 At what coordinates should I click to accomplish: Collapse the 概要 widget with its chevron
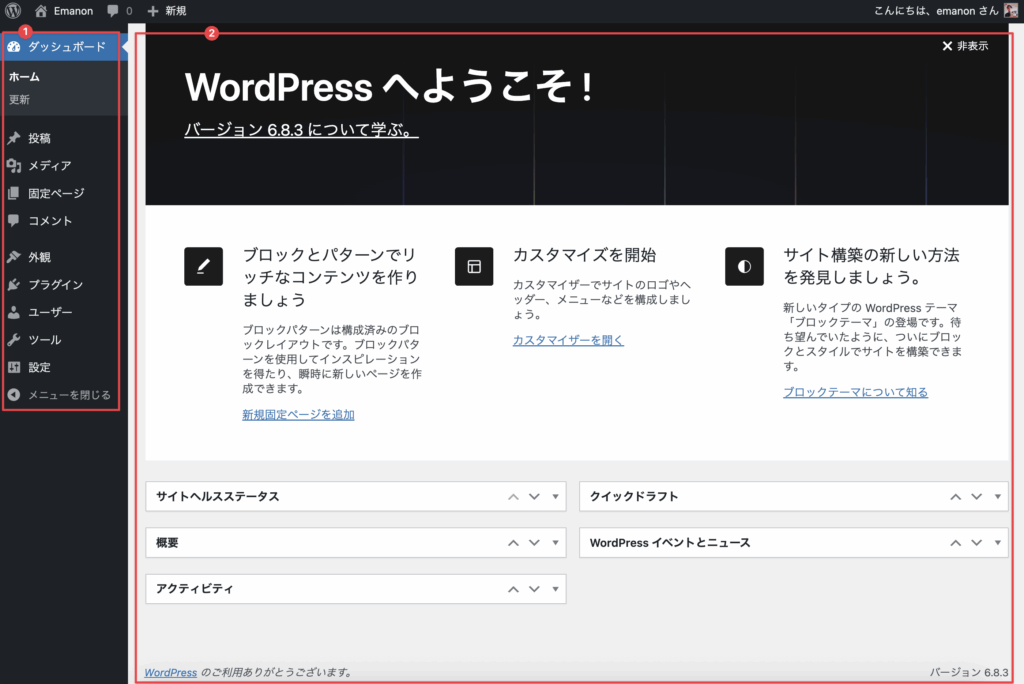coord(513,542)
